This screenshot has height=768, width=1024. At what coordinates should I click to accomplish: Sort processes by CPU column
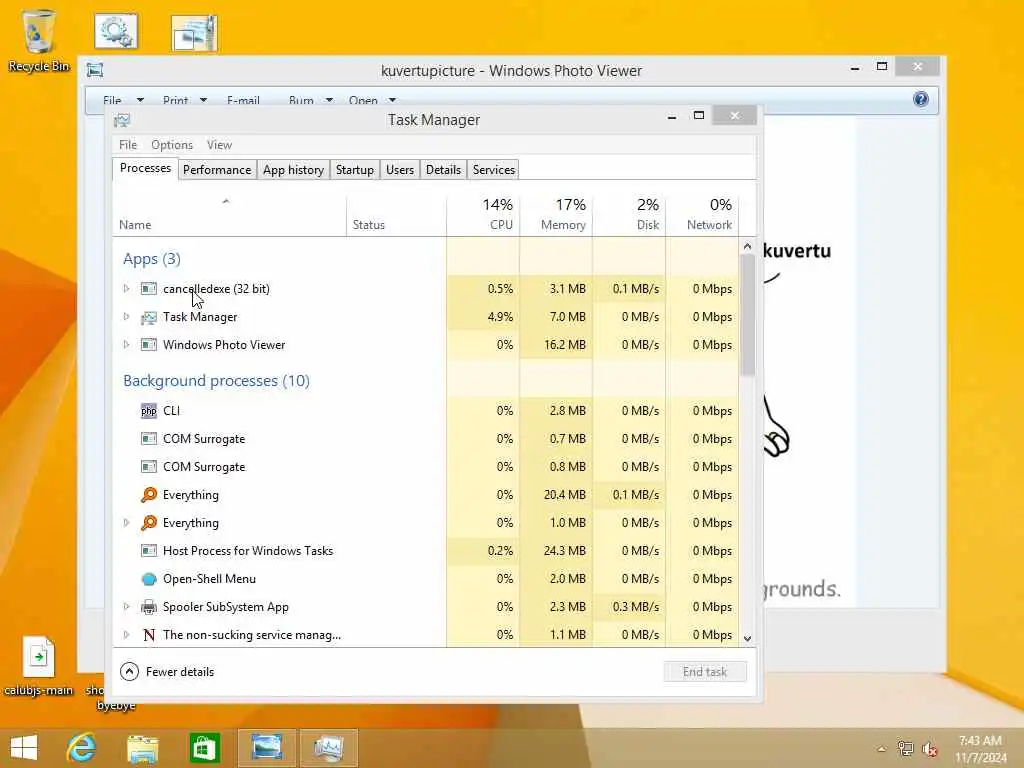[x=483, y=216]
